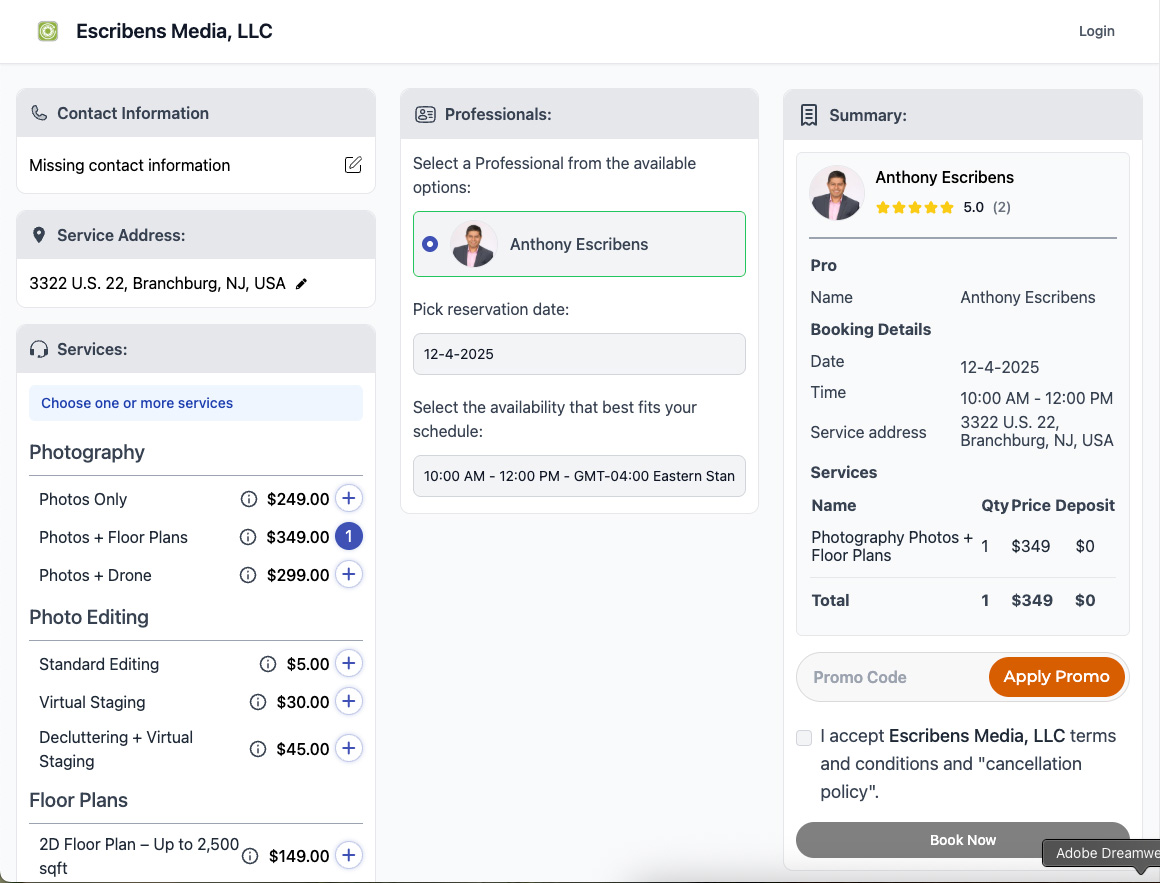
Task: Select the Anthony Escribens radio button
Action: click(x=430, y=243)
